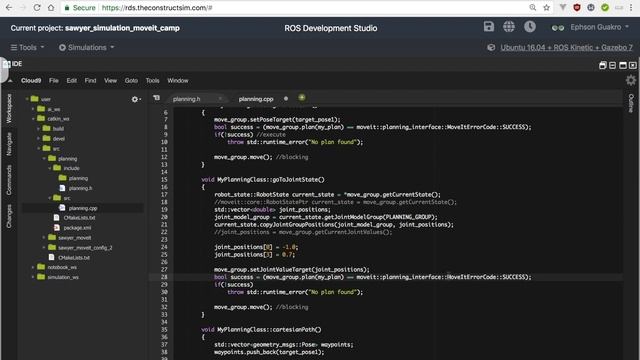The height and width of the screenshot is (360, 640).
Task: Click browser reload button
Action: (37, 7)
